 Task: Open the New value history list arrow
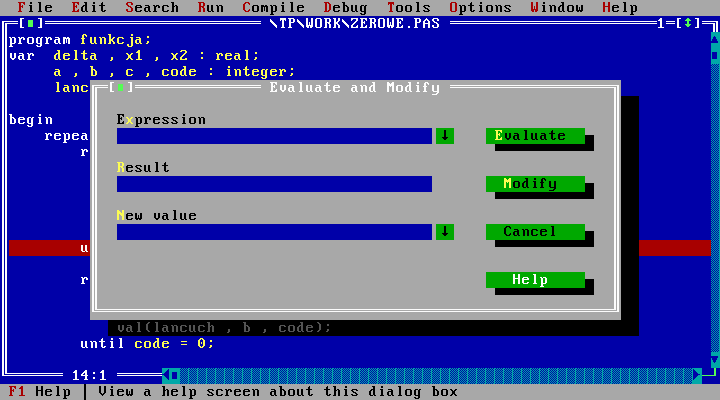[445, 232]
